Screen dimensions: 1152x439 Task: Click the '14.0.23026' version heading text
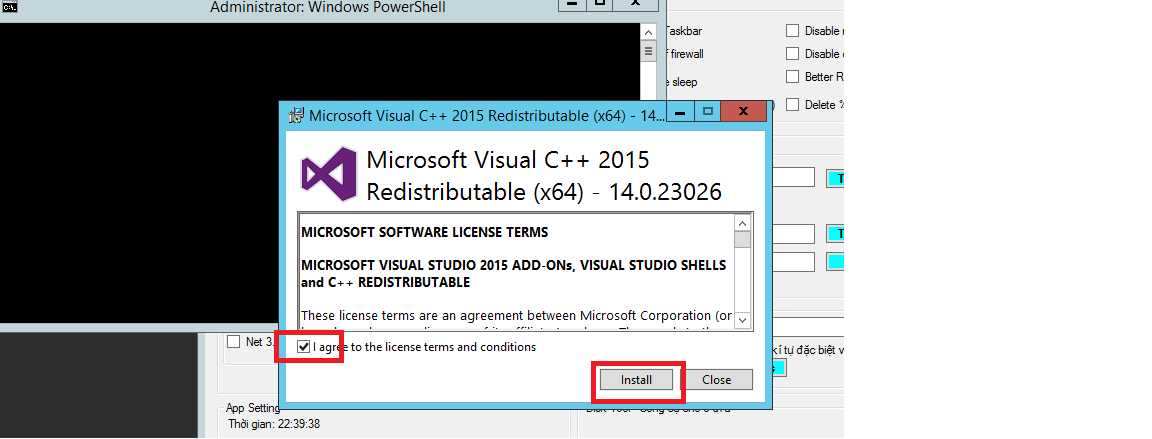click(x=666, y=192)
